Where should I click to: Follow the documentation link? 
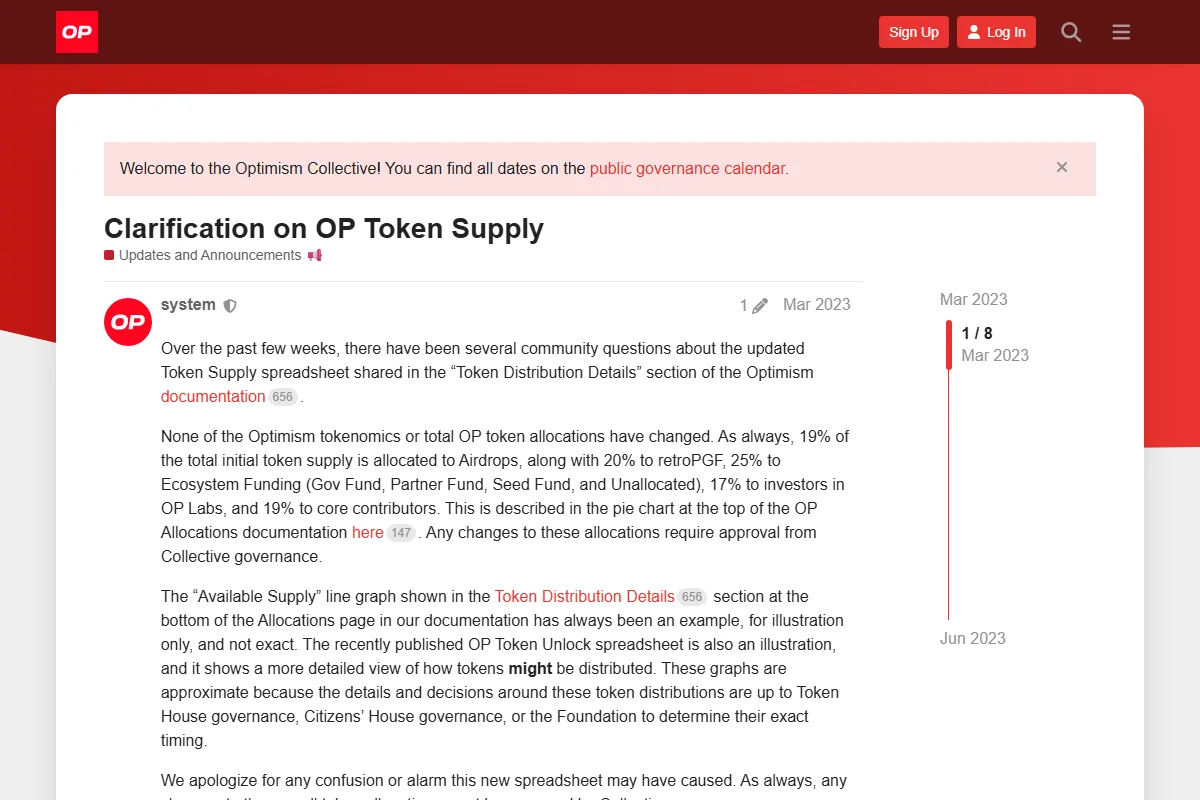(x=213, y=396)
